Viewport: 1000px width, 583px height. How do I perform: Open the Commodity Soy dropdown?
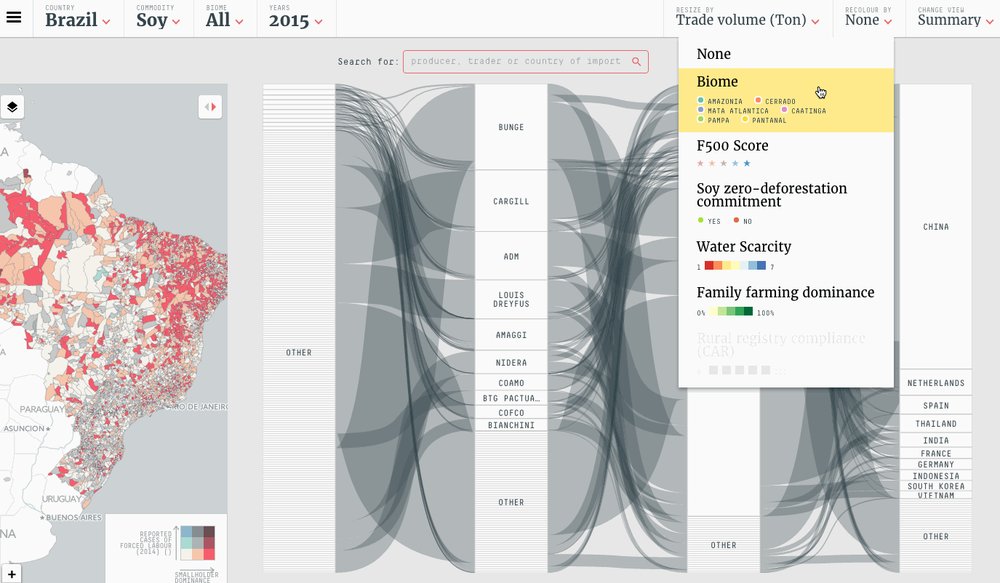[x=158, y=18]
